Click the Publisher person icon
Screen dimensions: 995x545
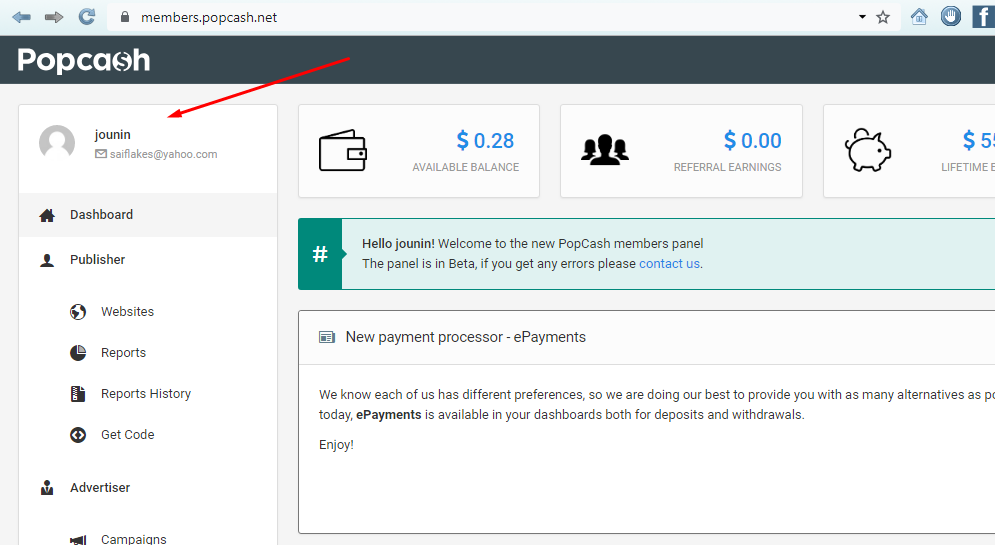[47, 260]
